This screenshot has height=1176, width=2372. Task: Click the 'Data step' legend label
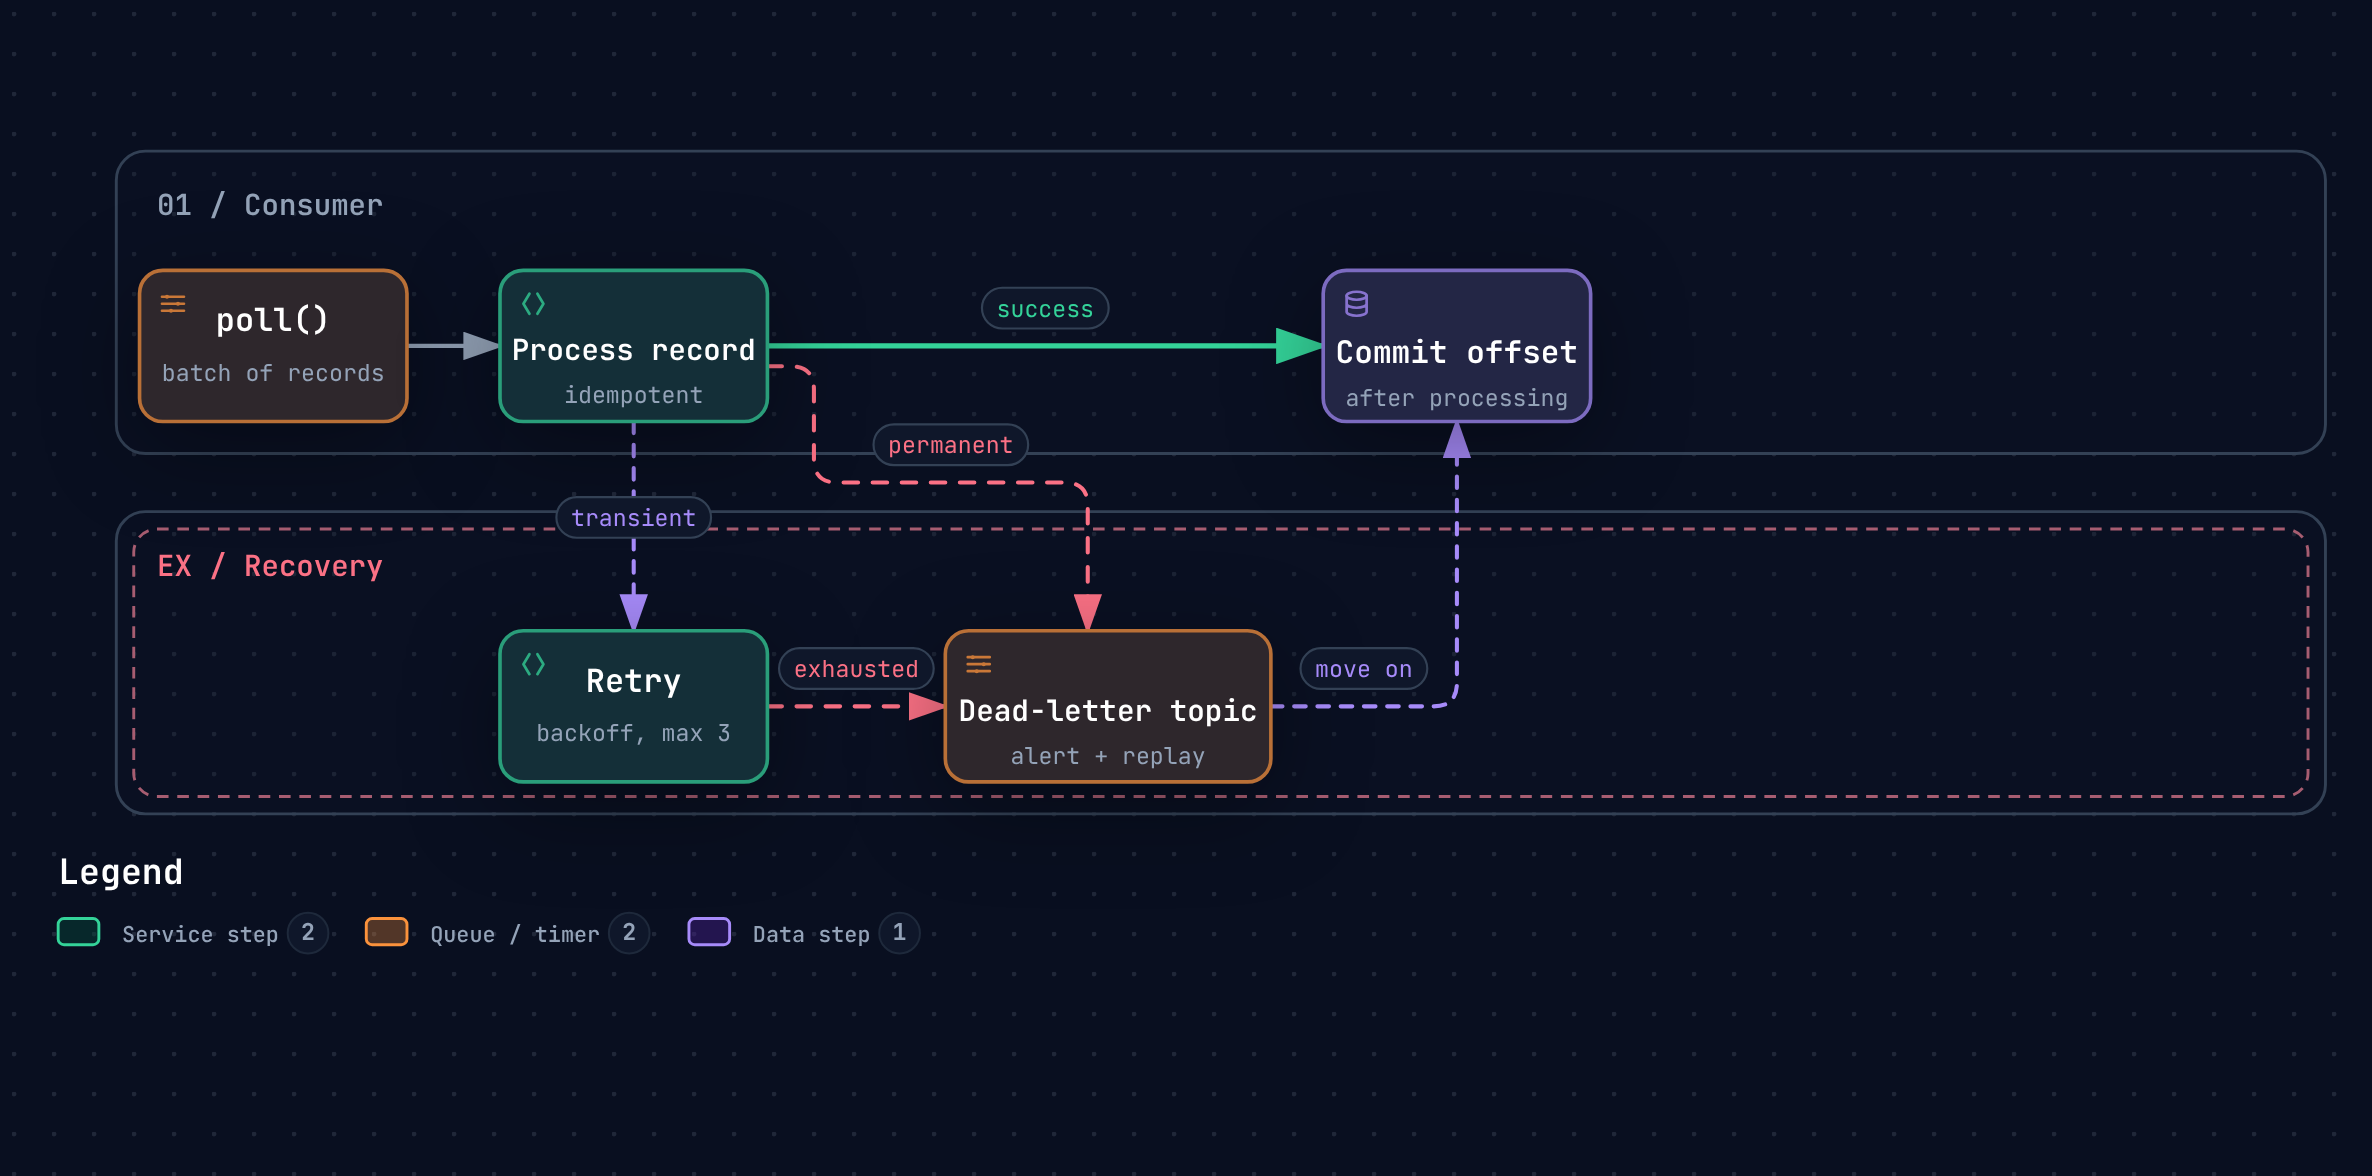coord(811,934)
